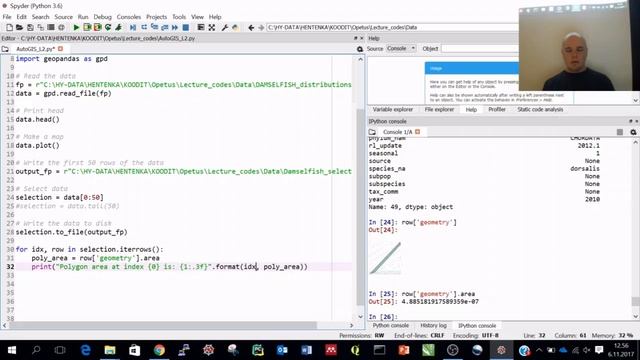Step into function debug icon

click(x=154, y=27)
